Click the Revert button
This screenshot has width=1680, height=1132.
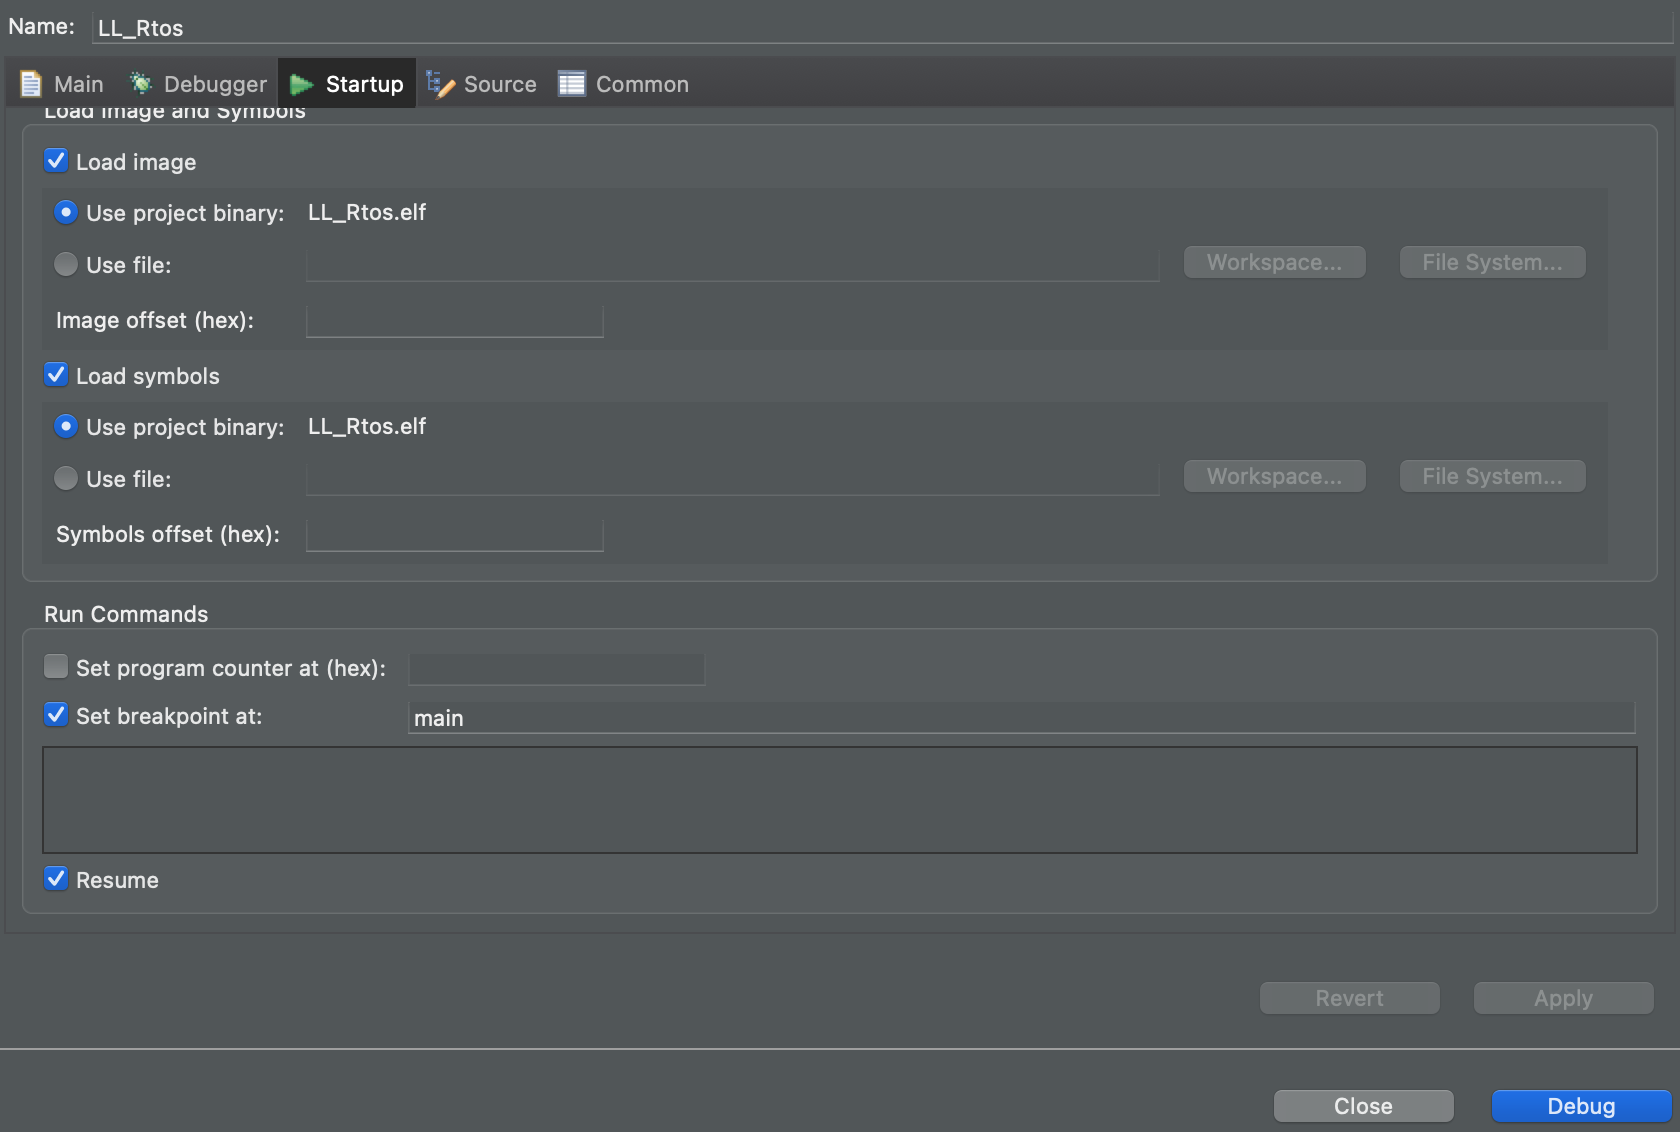click(1350, 998)
